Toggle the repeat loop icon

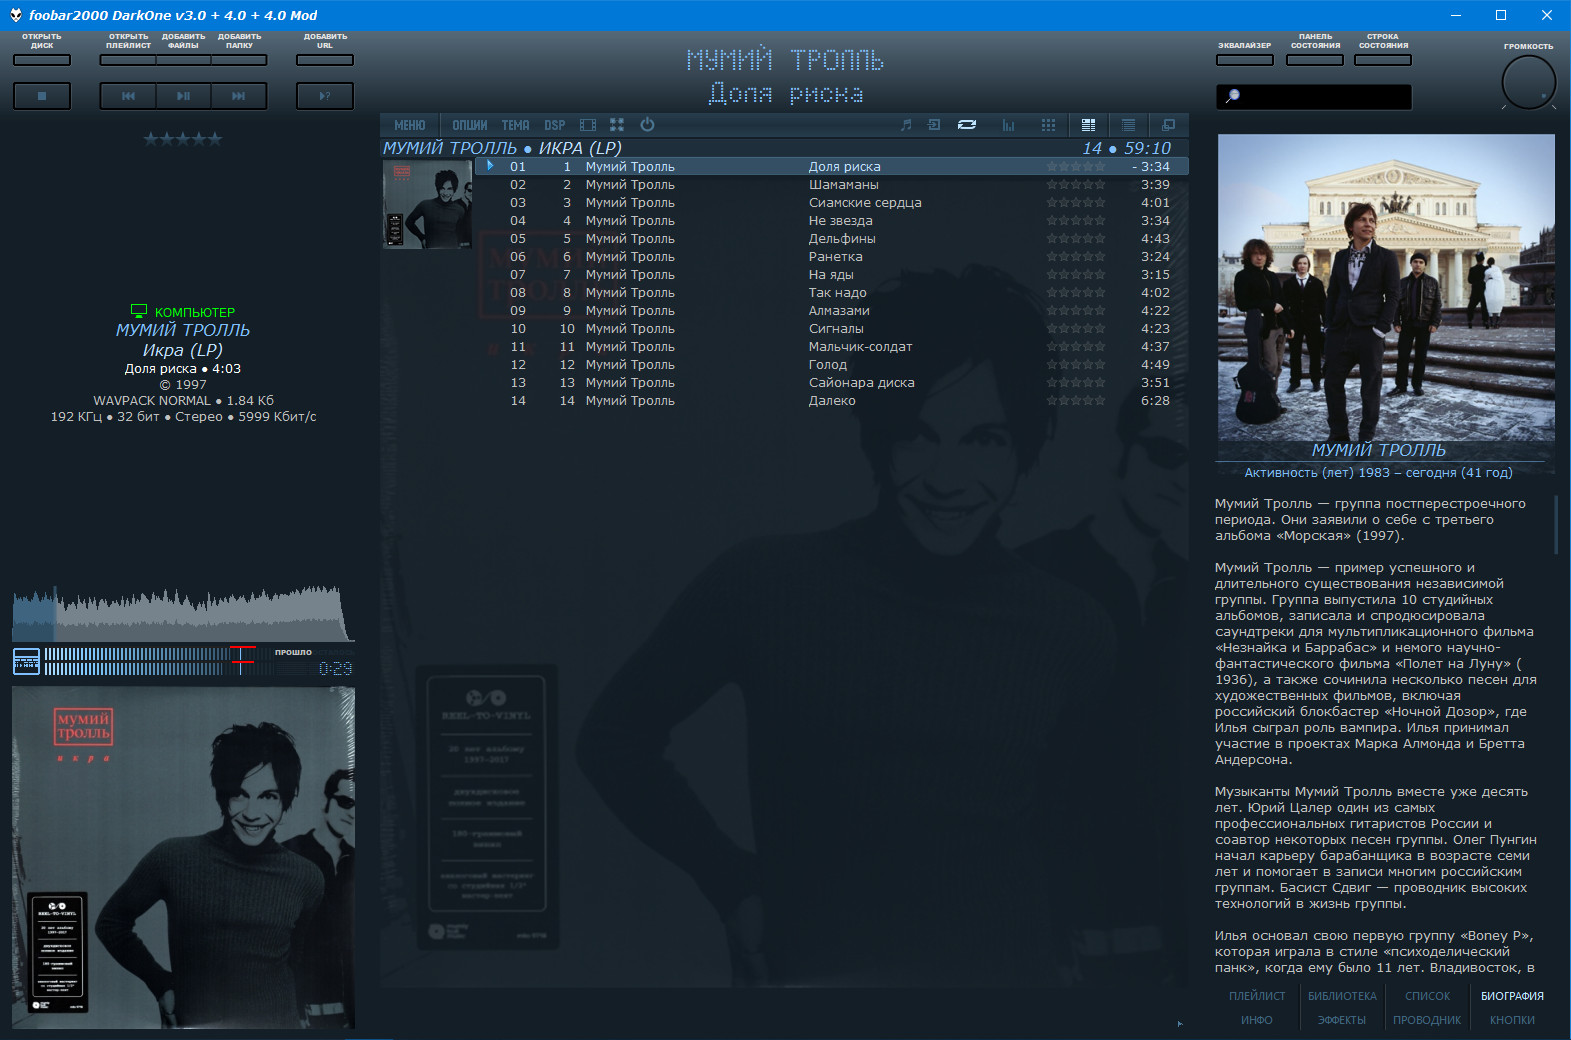coord(967,125)
